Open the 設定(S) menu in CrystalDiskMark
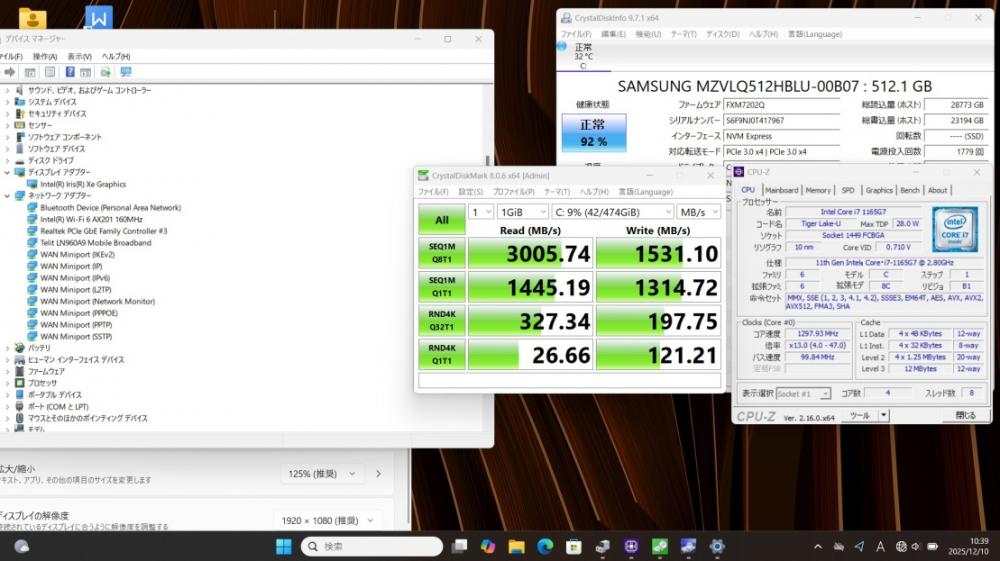 (x=470, y=192)
